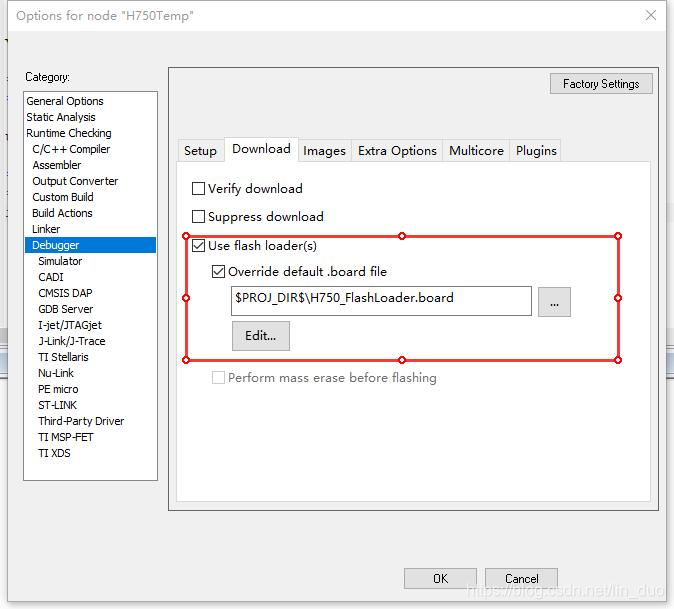
Task: Select PE micro category
Action: (90, 389)
